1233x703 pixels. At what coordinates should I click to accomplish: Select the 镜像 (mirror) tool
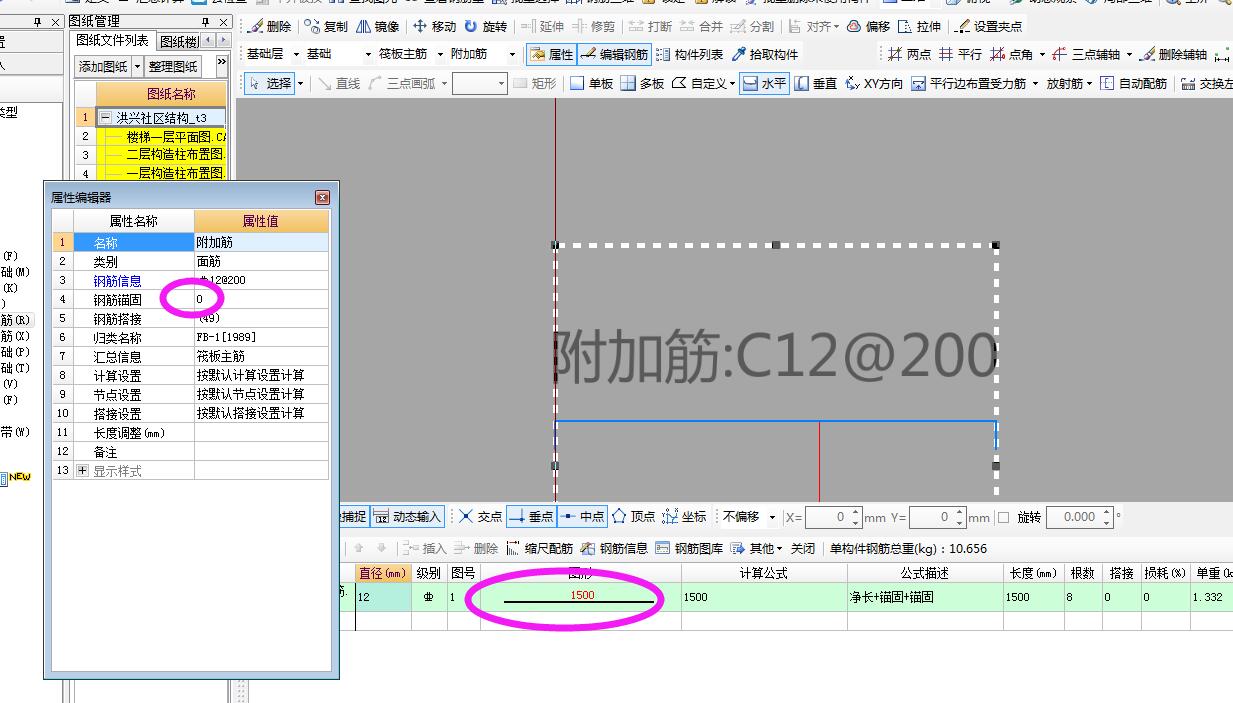(378, 27)
